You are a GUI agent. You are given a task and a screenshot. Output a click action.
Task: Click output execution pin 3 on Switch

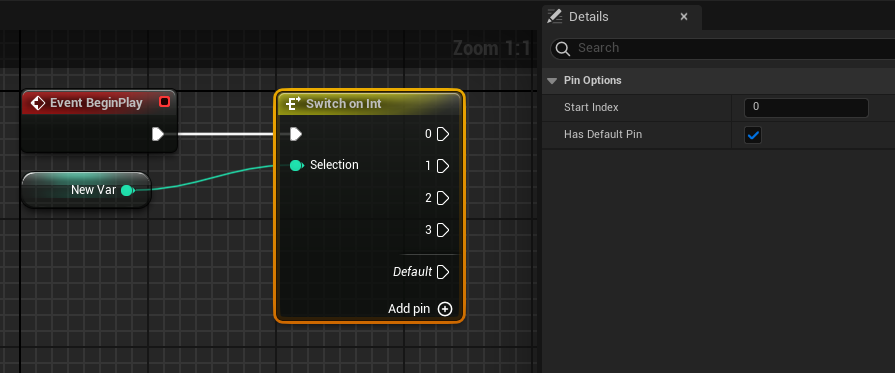(x=443, y=230)
